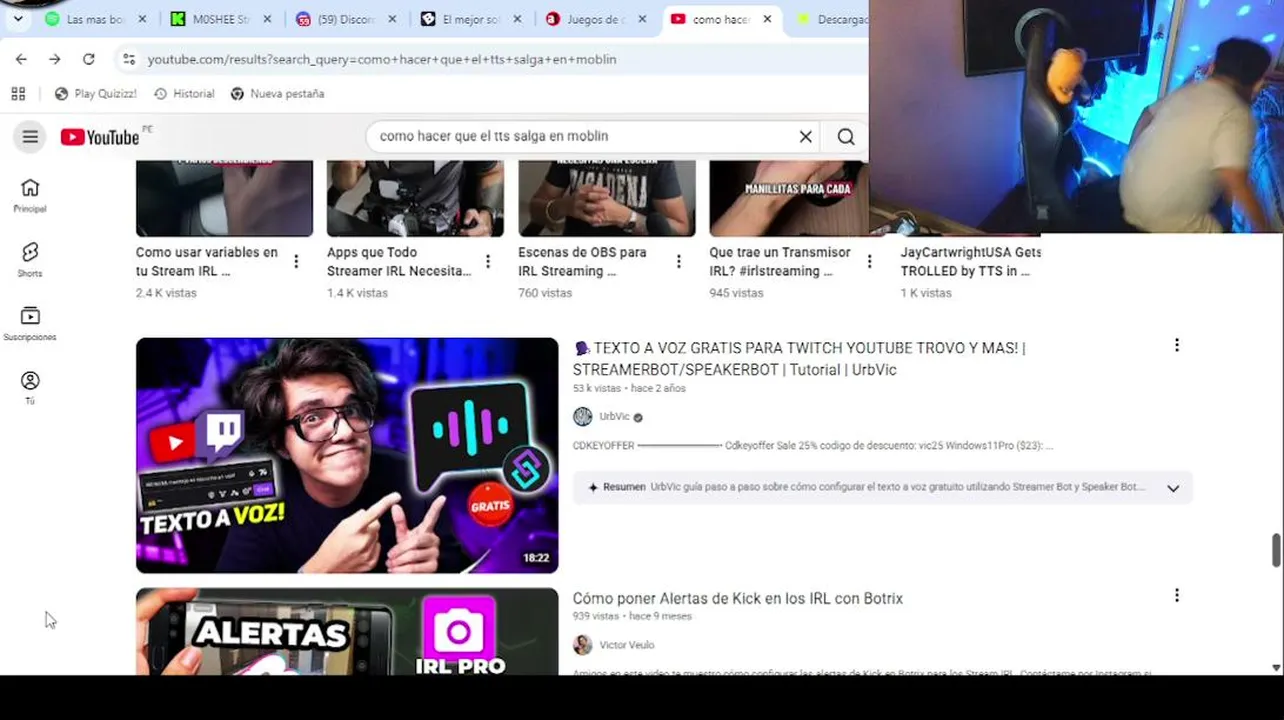This screenshot has height=720, width=1284.
Task: Open the UrbVic channel avatar
Action: tap(582, 417)
